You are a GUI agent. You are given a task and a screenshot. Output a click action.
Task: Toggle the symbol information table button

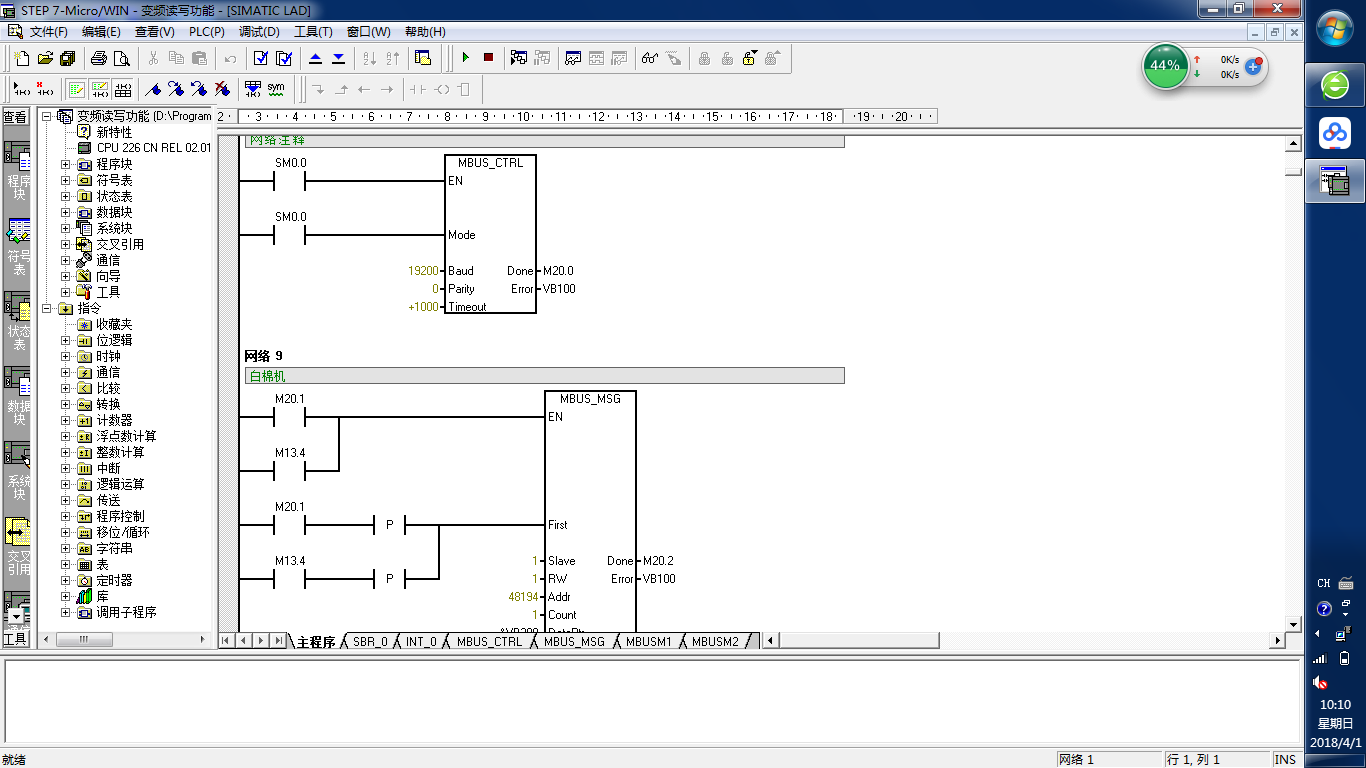point(123,89)
